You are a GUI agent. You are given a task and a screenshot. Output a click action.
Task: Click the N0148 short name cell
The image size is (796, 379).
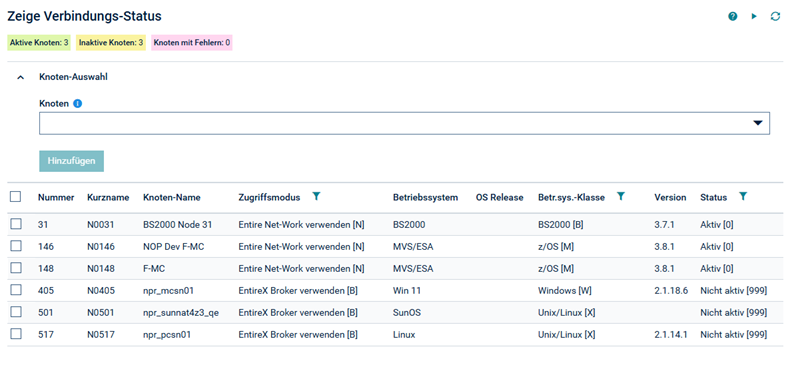tap(101, 268)
